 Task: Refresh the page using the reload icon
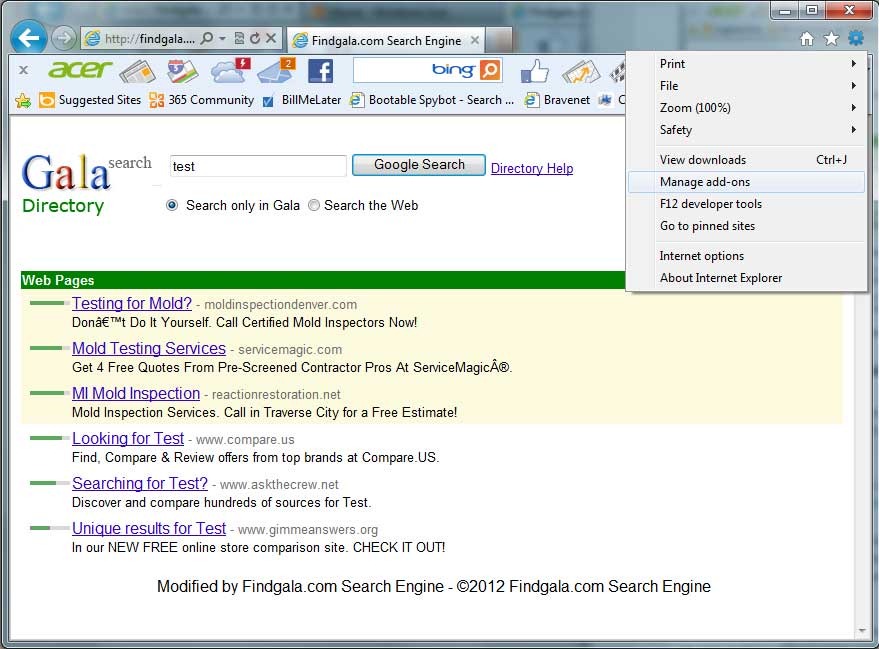255,38
